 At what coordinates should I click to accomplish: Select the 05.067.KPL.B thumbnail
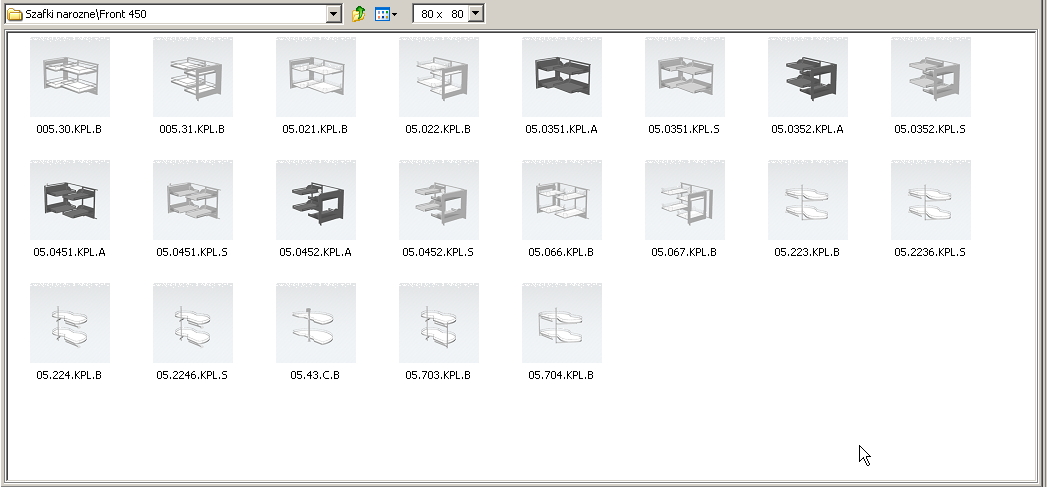684,200
